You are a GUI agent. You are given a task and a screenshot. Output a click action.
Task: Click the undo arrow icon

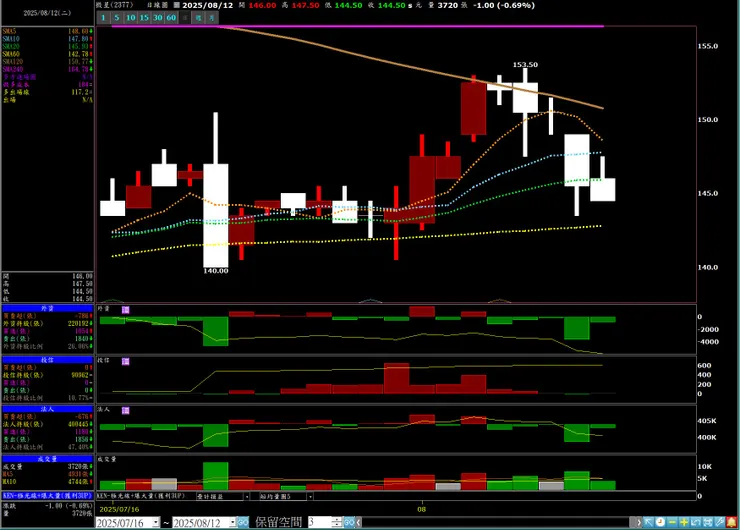[x=696, y=522]
